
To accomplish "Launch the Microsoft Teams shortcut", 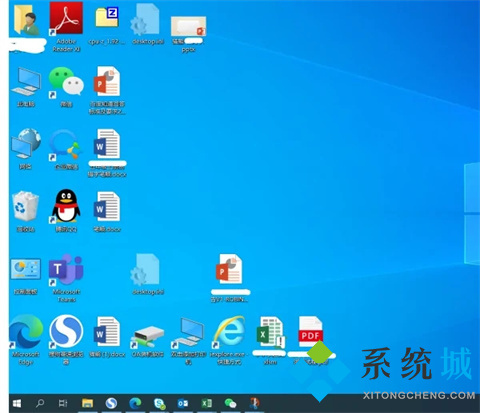I will click(x=66, y=270).
